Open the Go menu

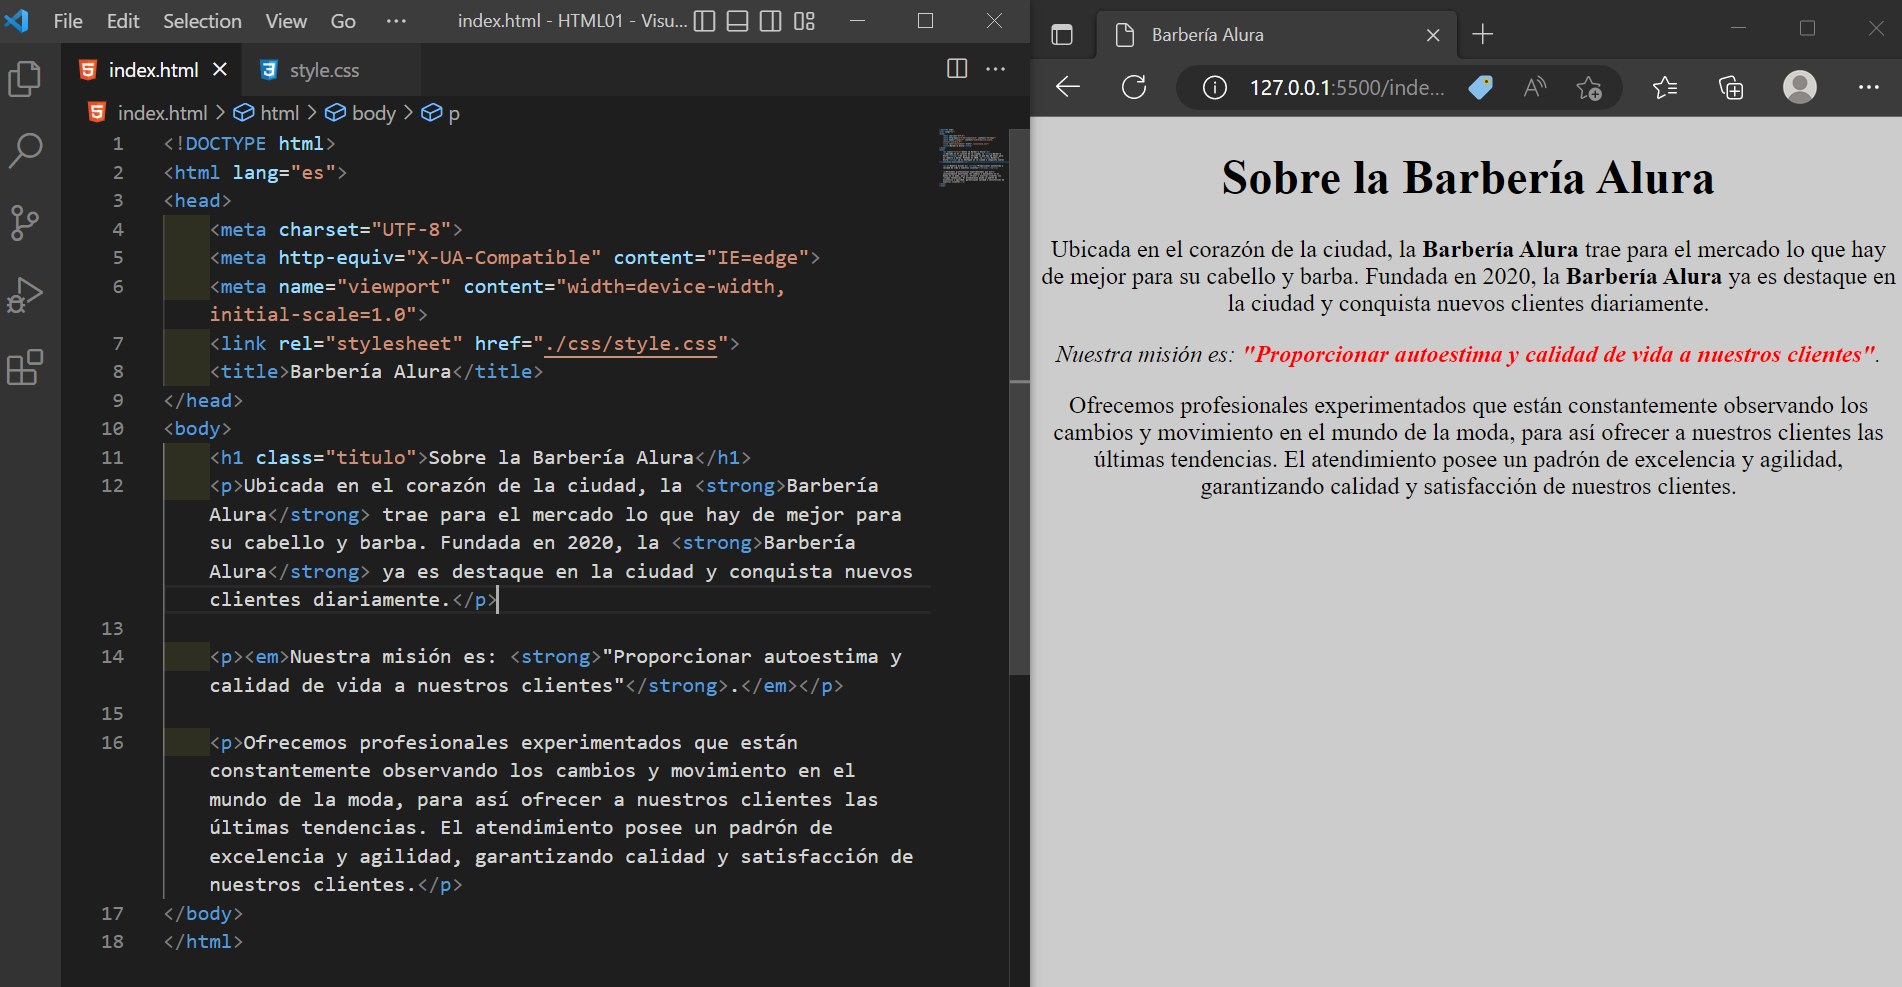pos(343,21)
